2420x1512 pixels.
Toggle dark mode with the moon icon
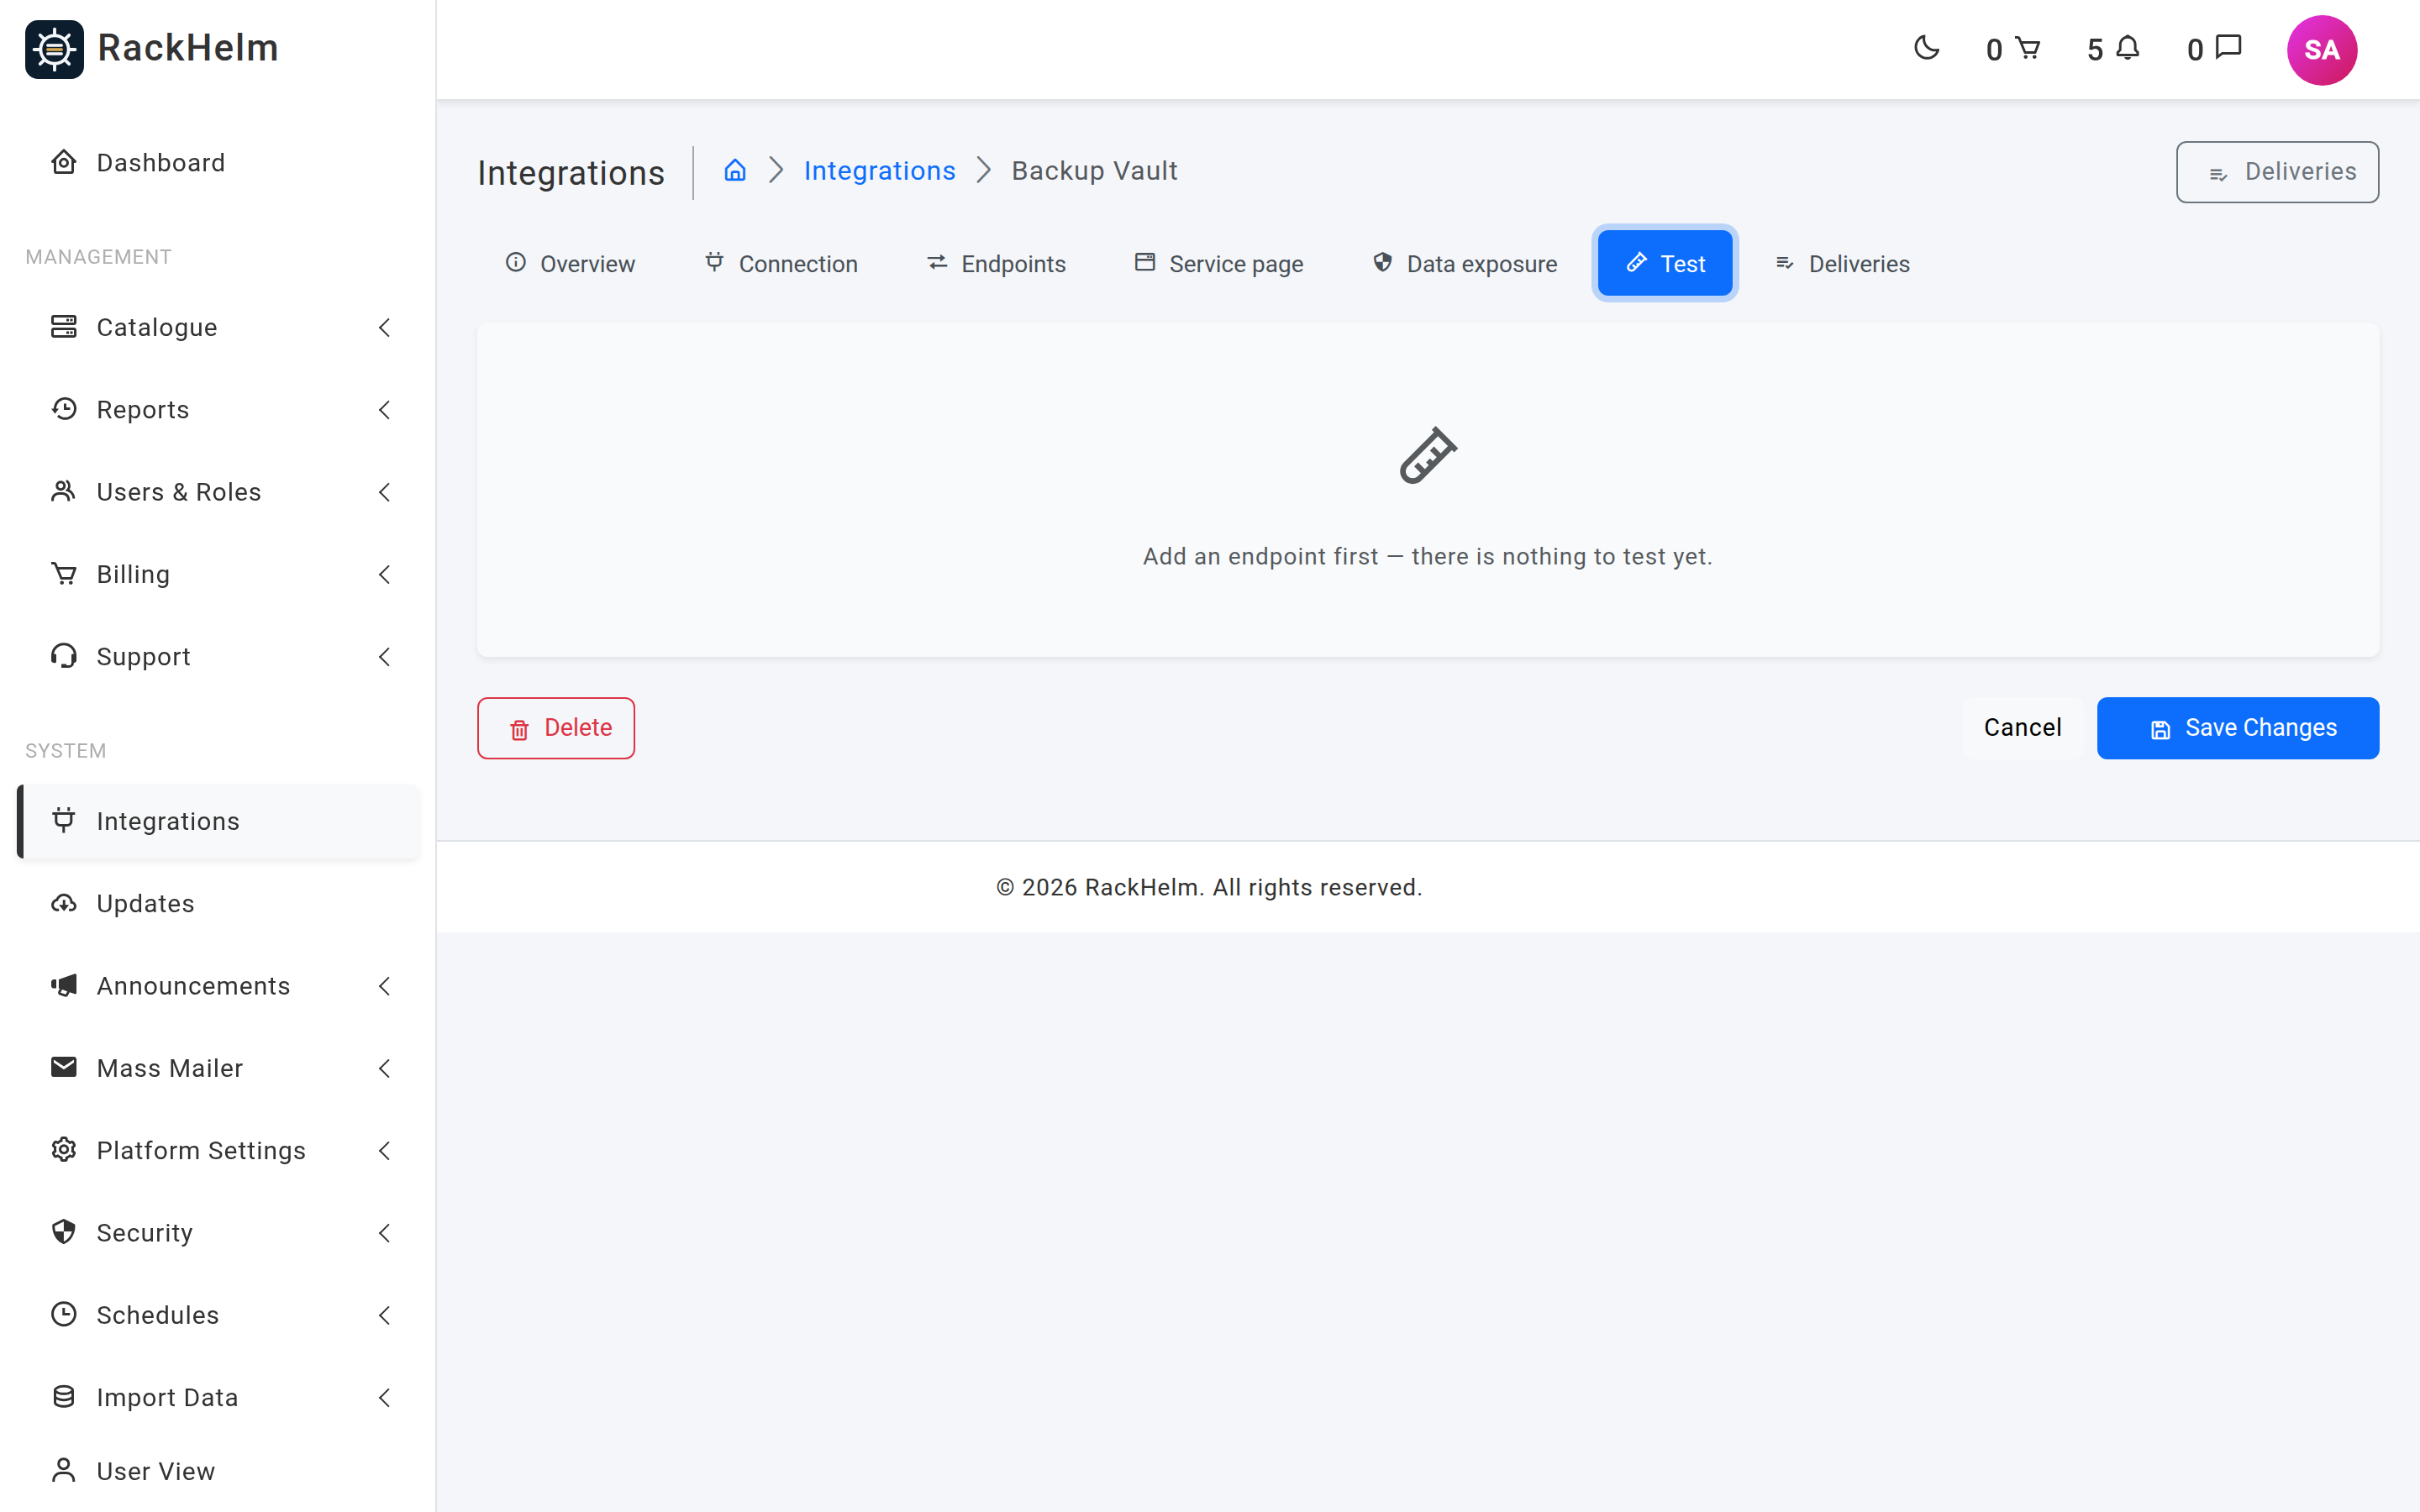tap(1926, 48)
